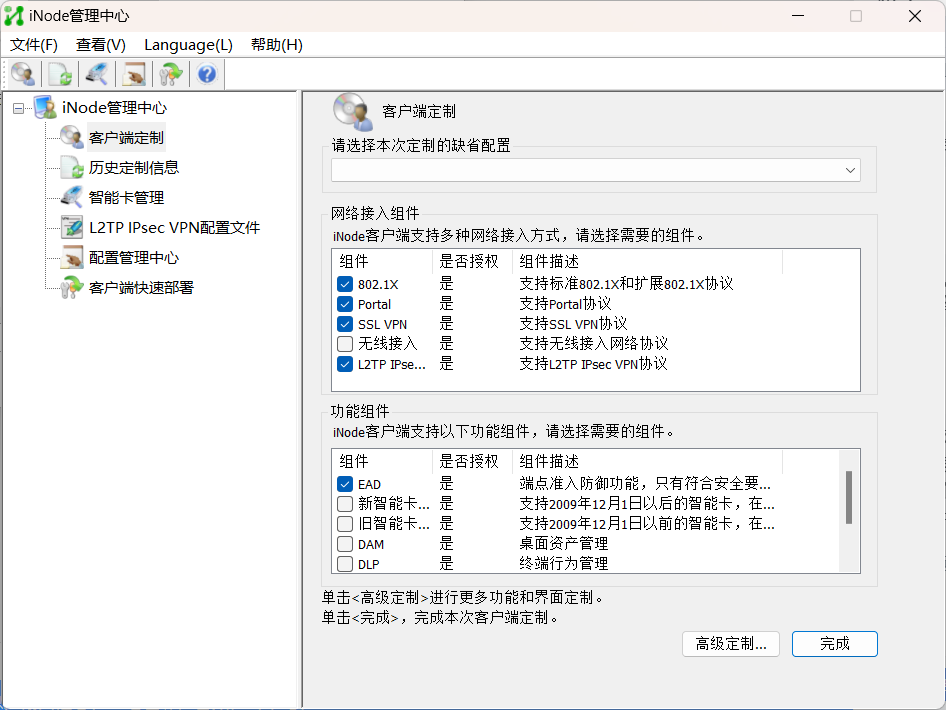This screenshot has width=946, height=710.
Task: Click the description 支持无线接入网络协议
Action: click(594, 343)
